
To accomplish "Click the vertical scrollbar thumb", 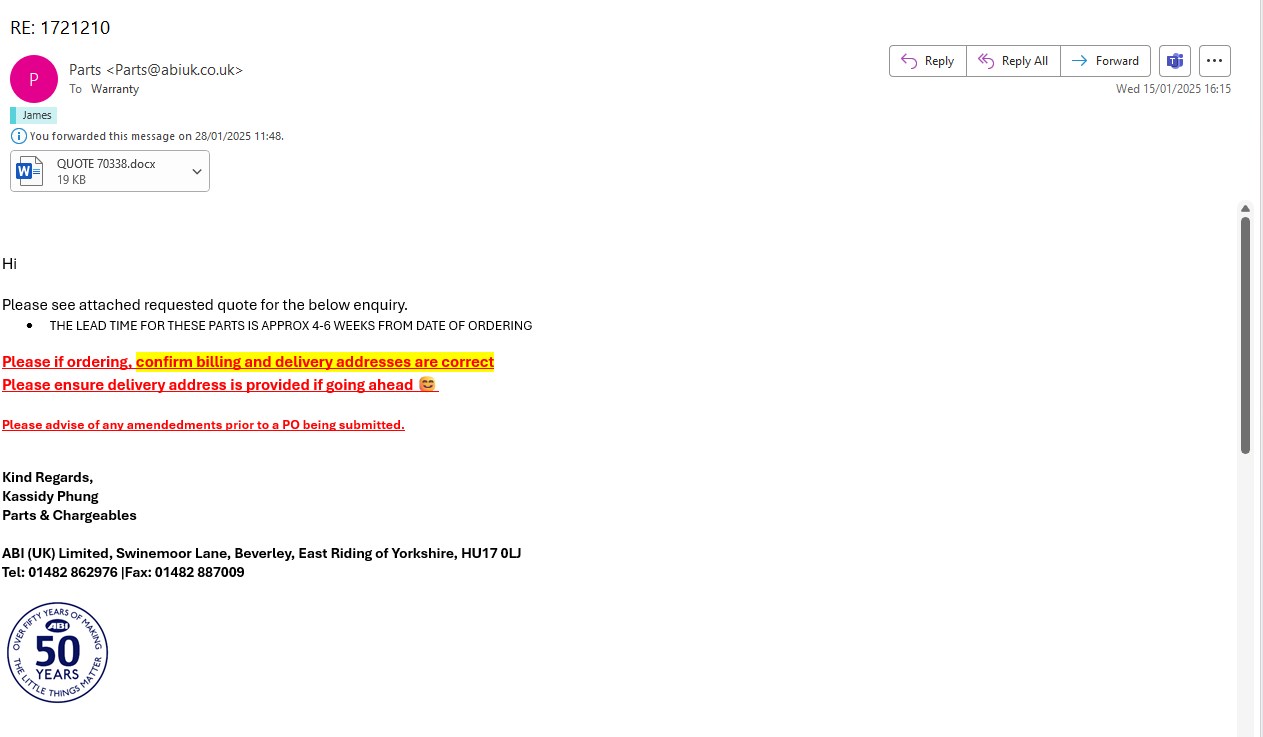I will [1245, 335].
